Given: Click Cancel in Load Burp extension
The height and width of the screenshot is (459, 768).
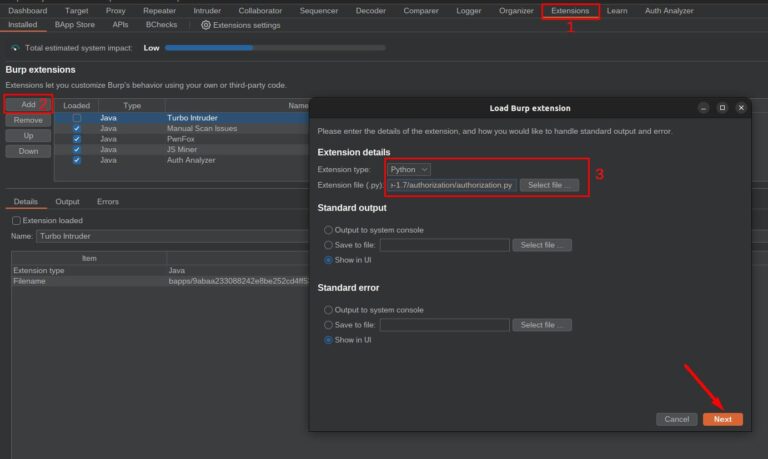Looking at the screenshot, I should (677, 419).
